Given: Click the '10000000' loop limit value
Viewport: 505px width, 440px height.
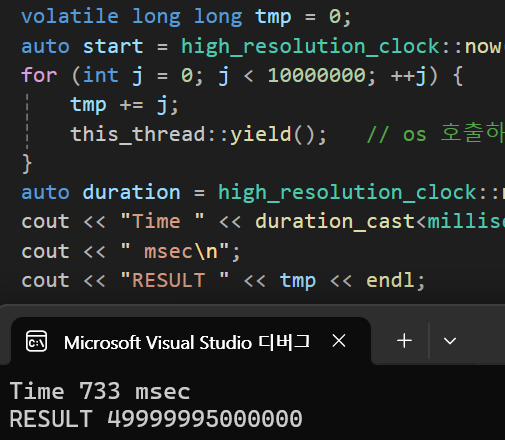Looking at the screenshot, I should (x=317, y=75).
